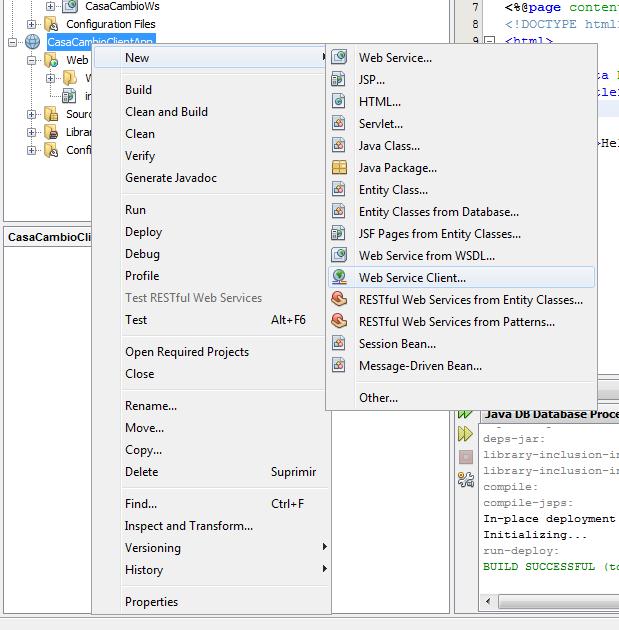Click the Configuration Files folder icon
Image resolution: width=619 pixels, height=630 pixels.
51,24
